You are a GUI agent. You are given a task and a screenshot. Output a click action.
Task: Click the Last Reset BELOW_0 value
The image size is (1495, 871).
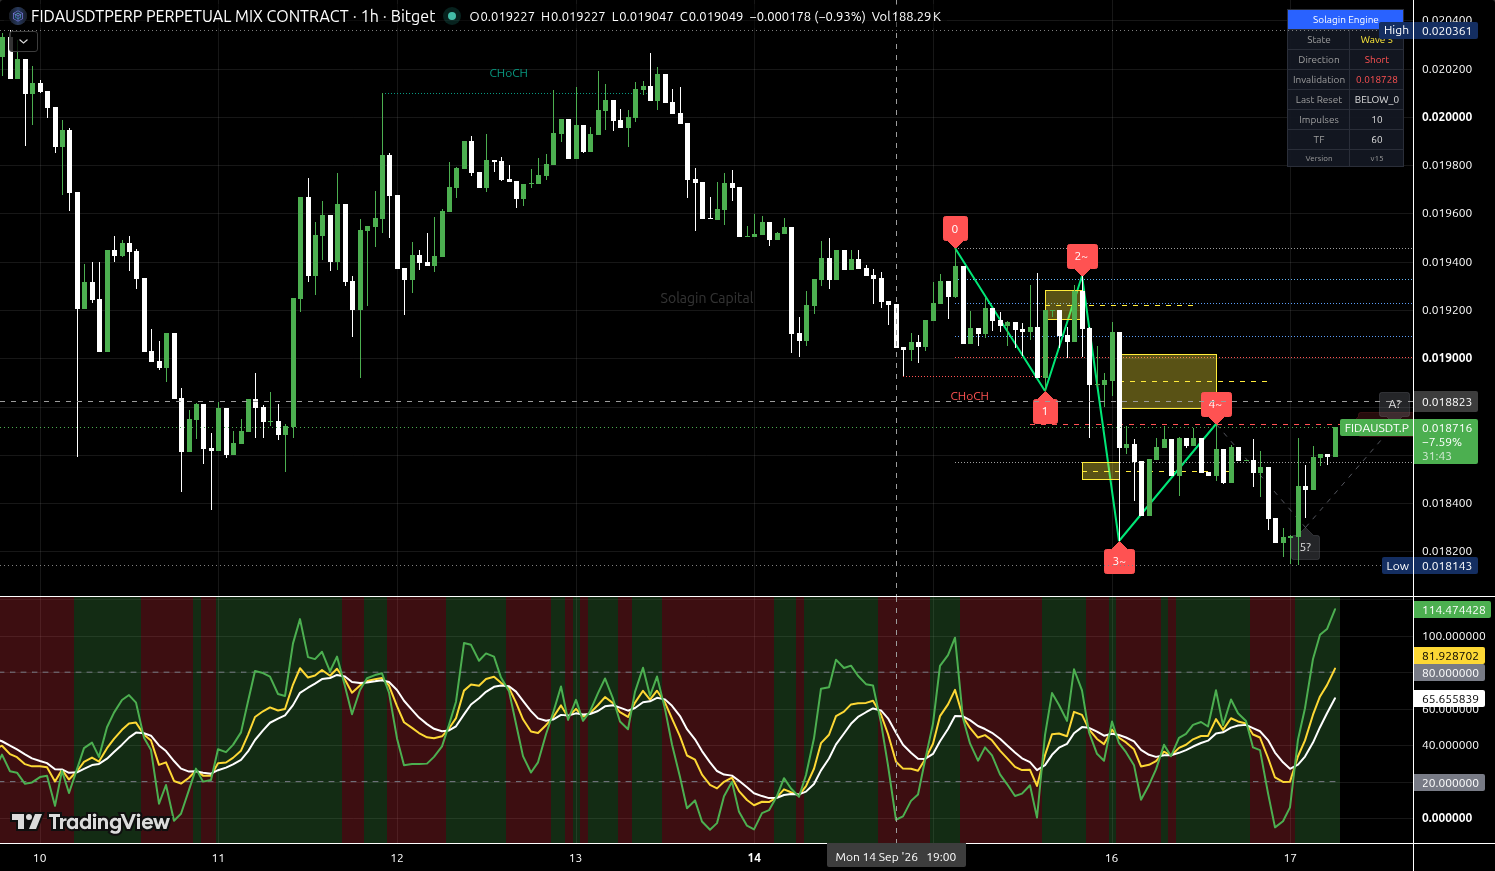point(1377,100)
